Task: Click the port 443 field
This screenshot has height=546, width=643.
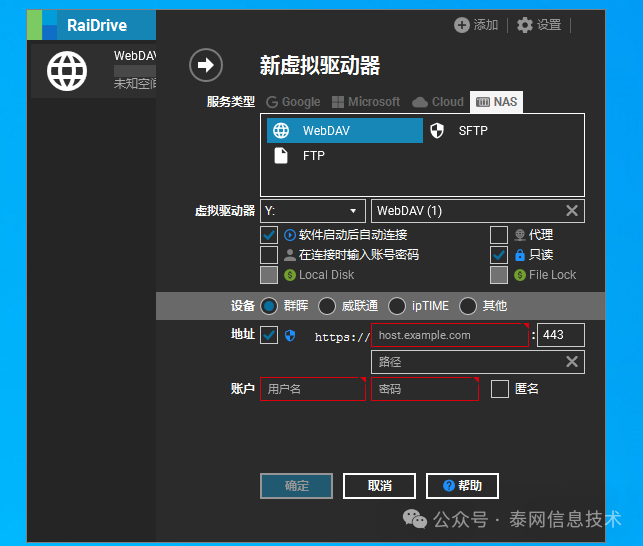Action: [x=561, y=335]
